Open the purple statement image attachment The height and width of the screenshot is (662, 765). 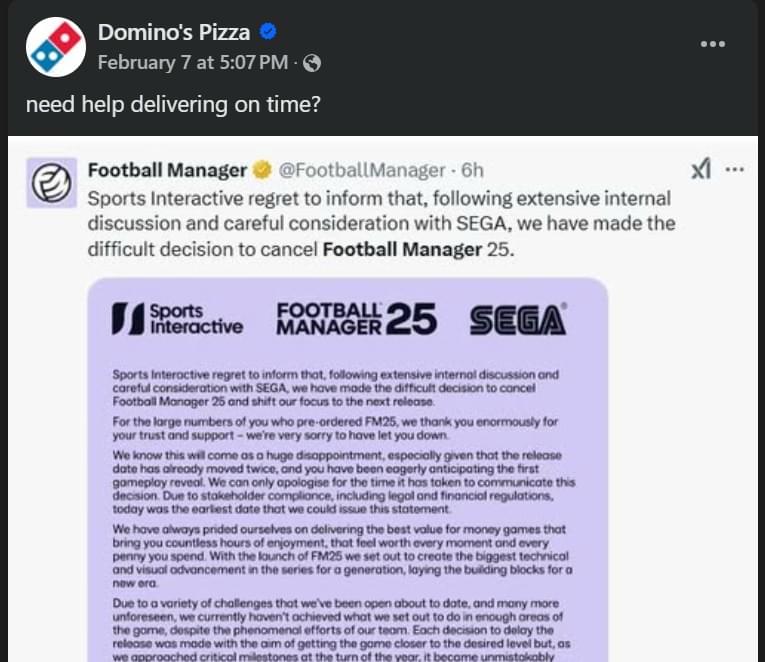(x=348, y=470)
